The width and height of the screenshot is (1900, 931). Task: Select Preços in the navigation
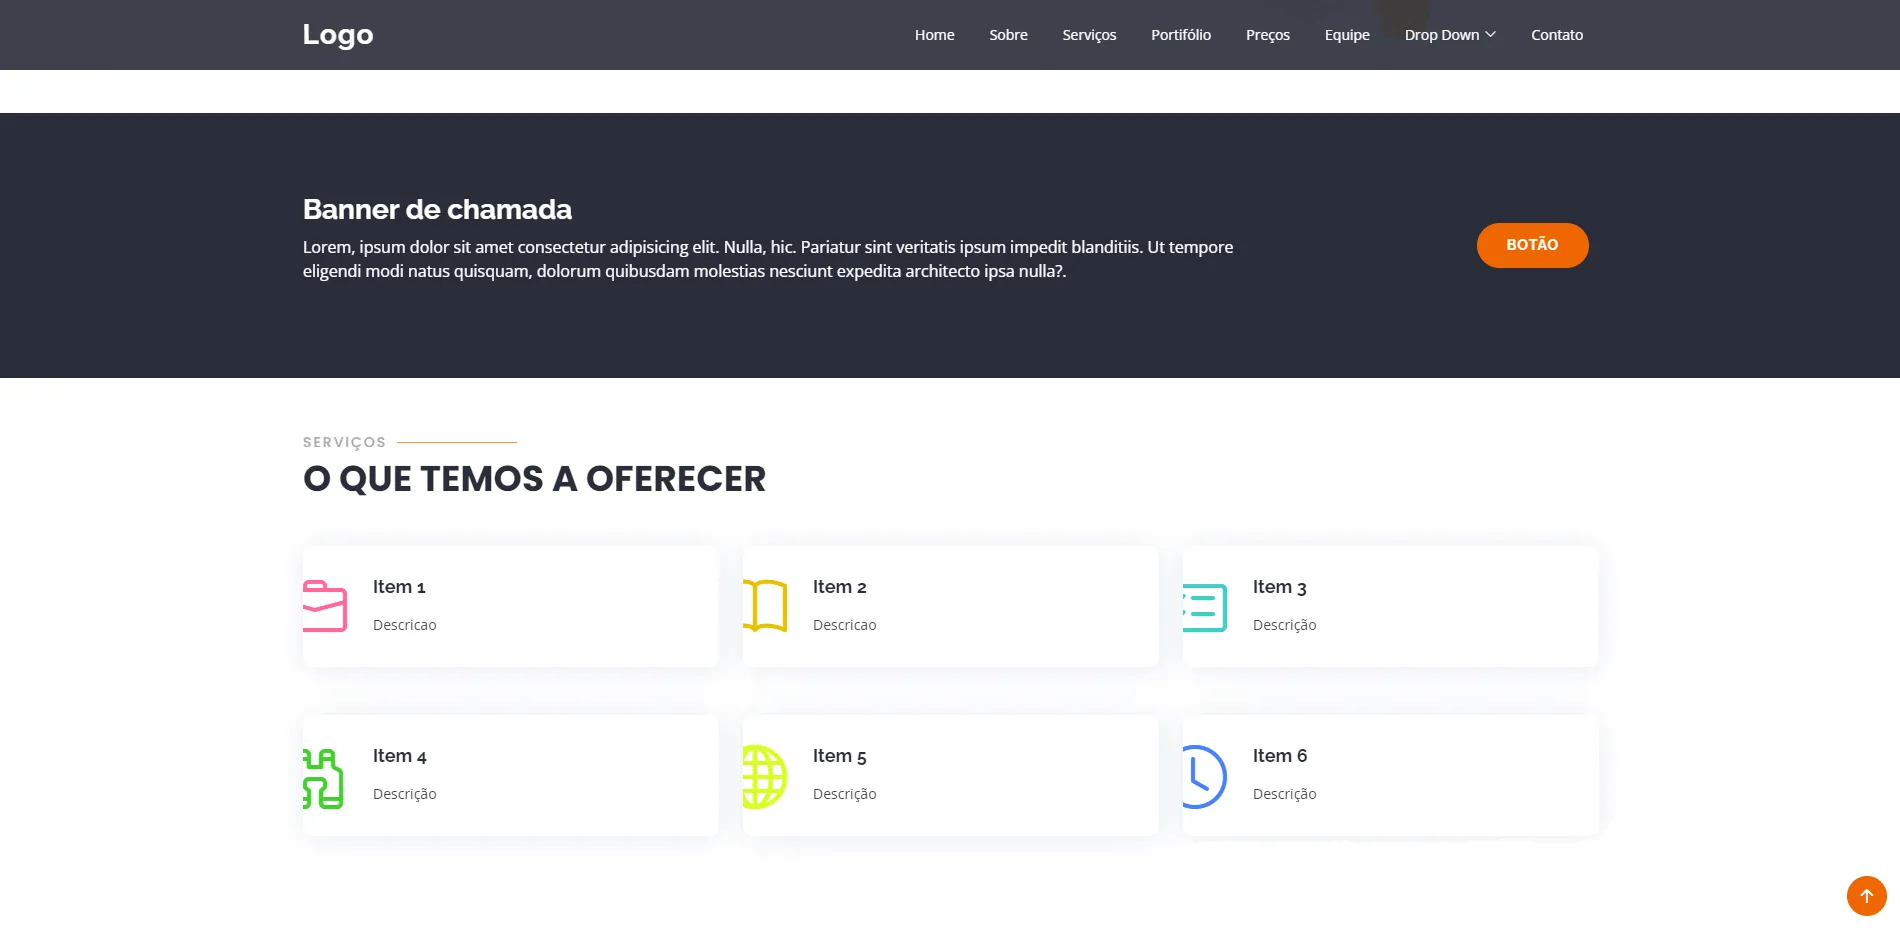click(1267, 34)
